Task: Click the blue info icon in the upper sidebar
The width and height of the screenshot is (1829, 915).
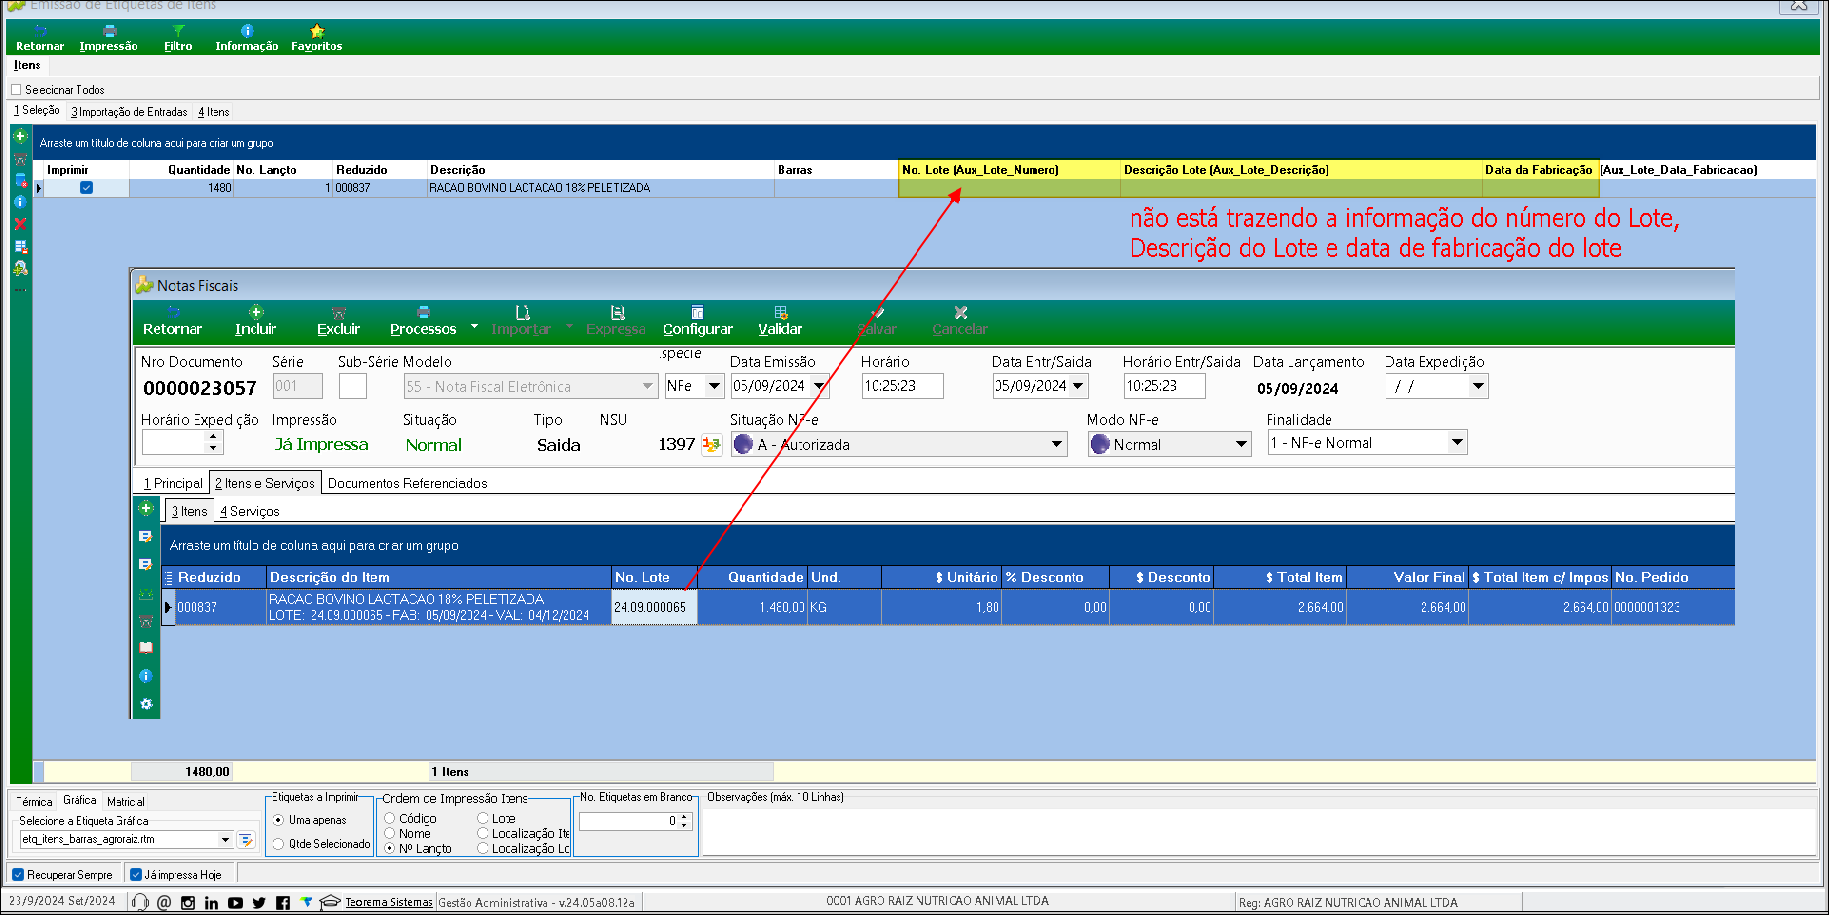Action: pos(20,202)
